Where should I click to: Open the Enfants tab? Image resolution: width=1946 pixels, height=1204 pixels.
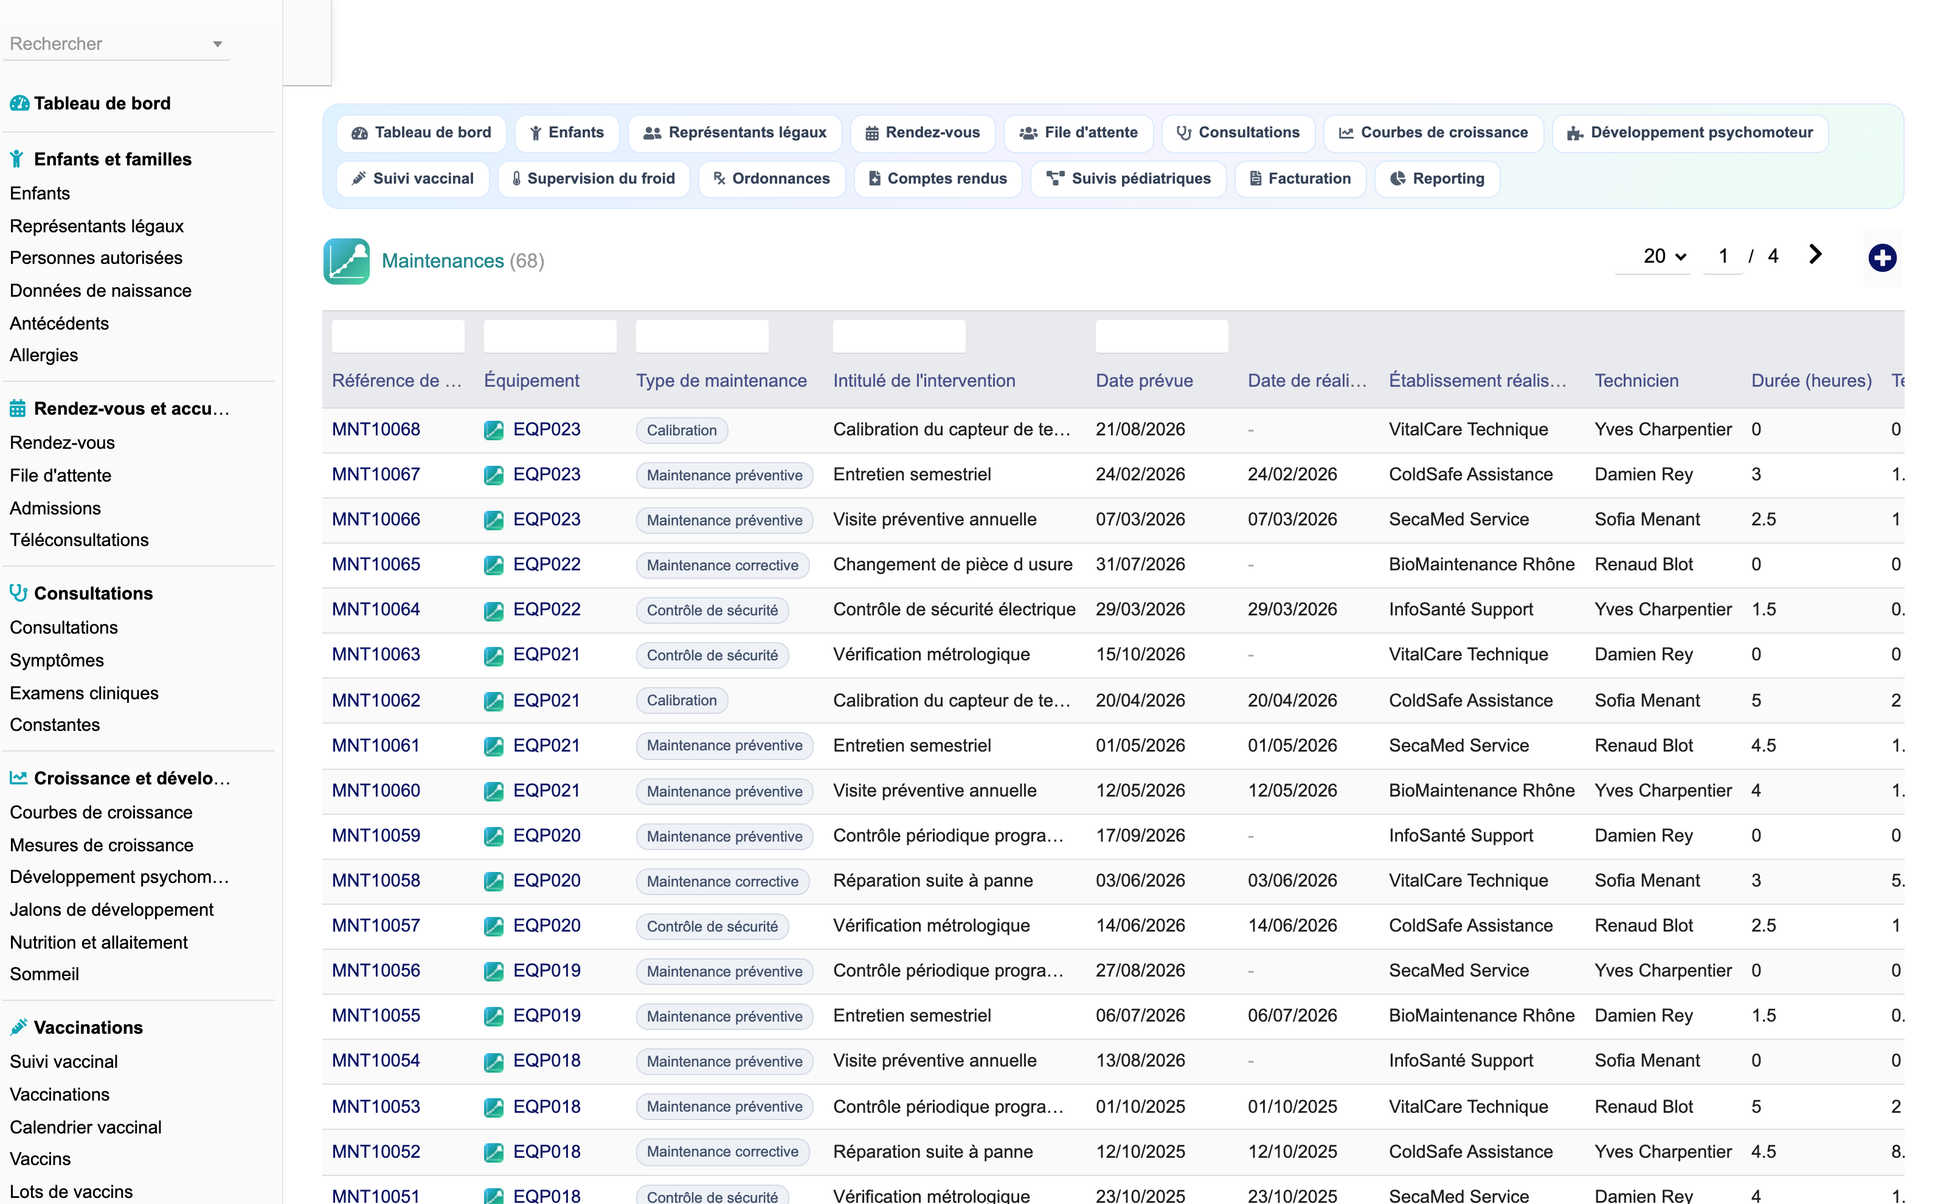pos(567,133)
